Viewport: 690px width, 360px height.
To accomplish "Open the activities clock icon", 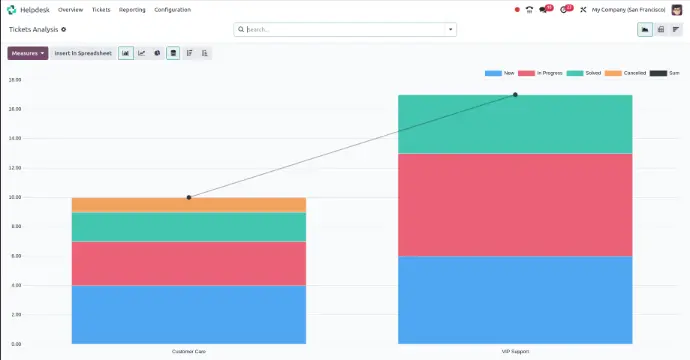I will pos(565,9).
